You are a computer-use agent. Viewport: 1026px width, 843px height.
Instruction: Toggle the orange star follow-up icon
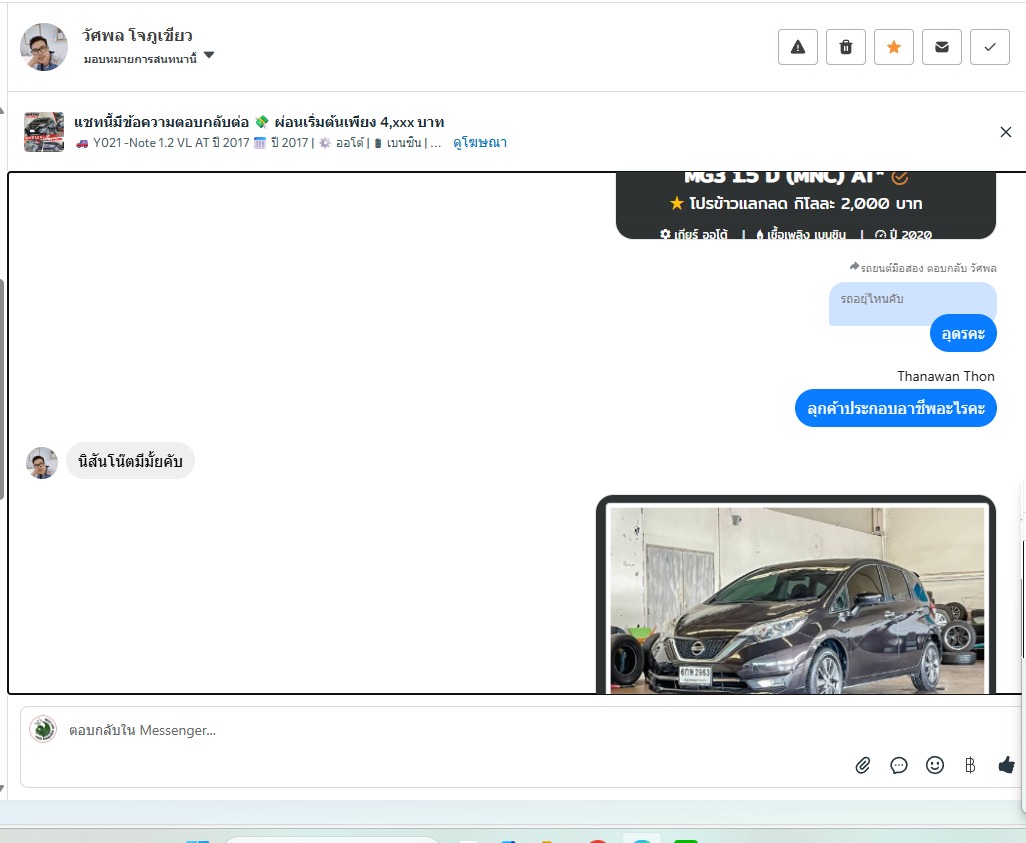click(x=894, y=47)
